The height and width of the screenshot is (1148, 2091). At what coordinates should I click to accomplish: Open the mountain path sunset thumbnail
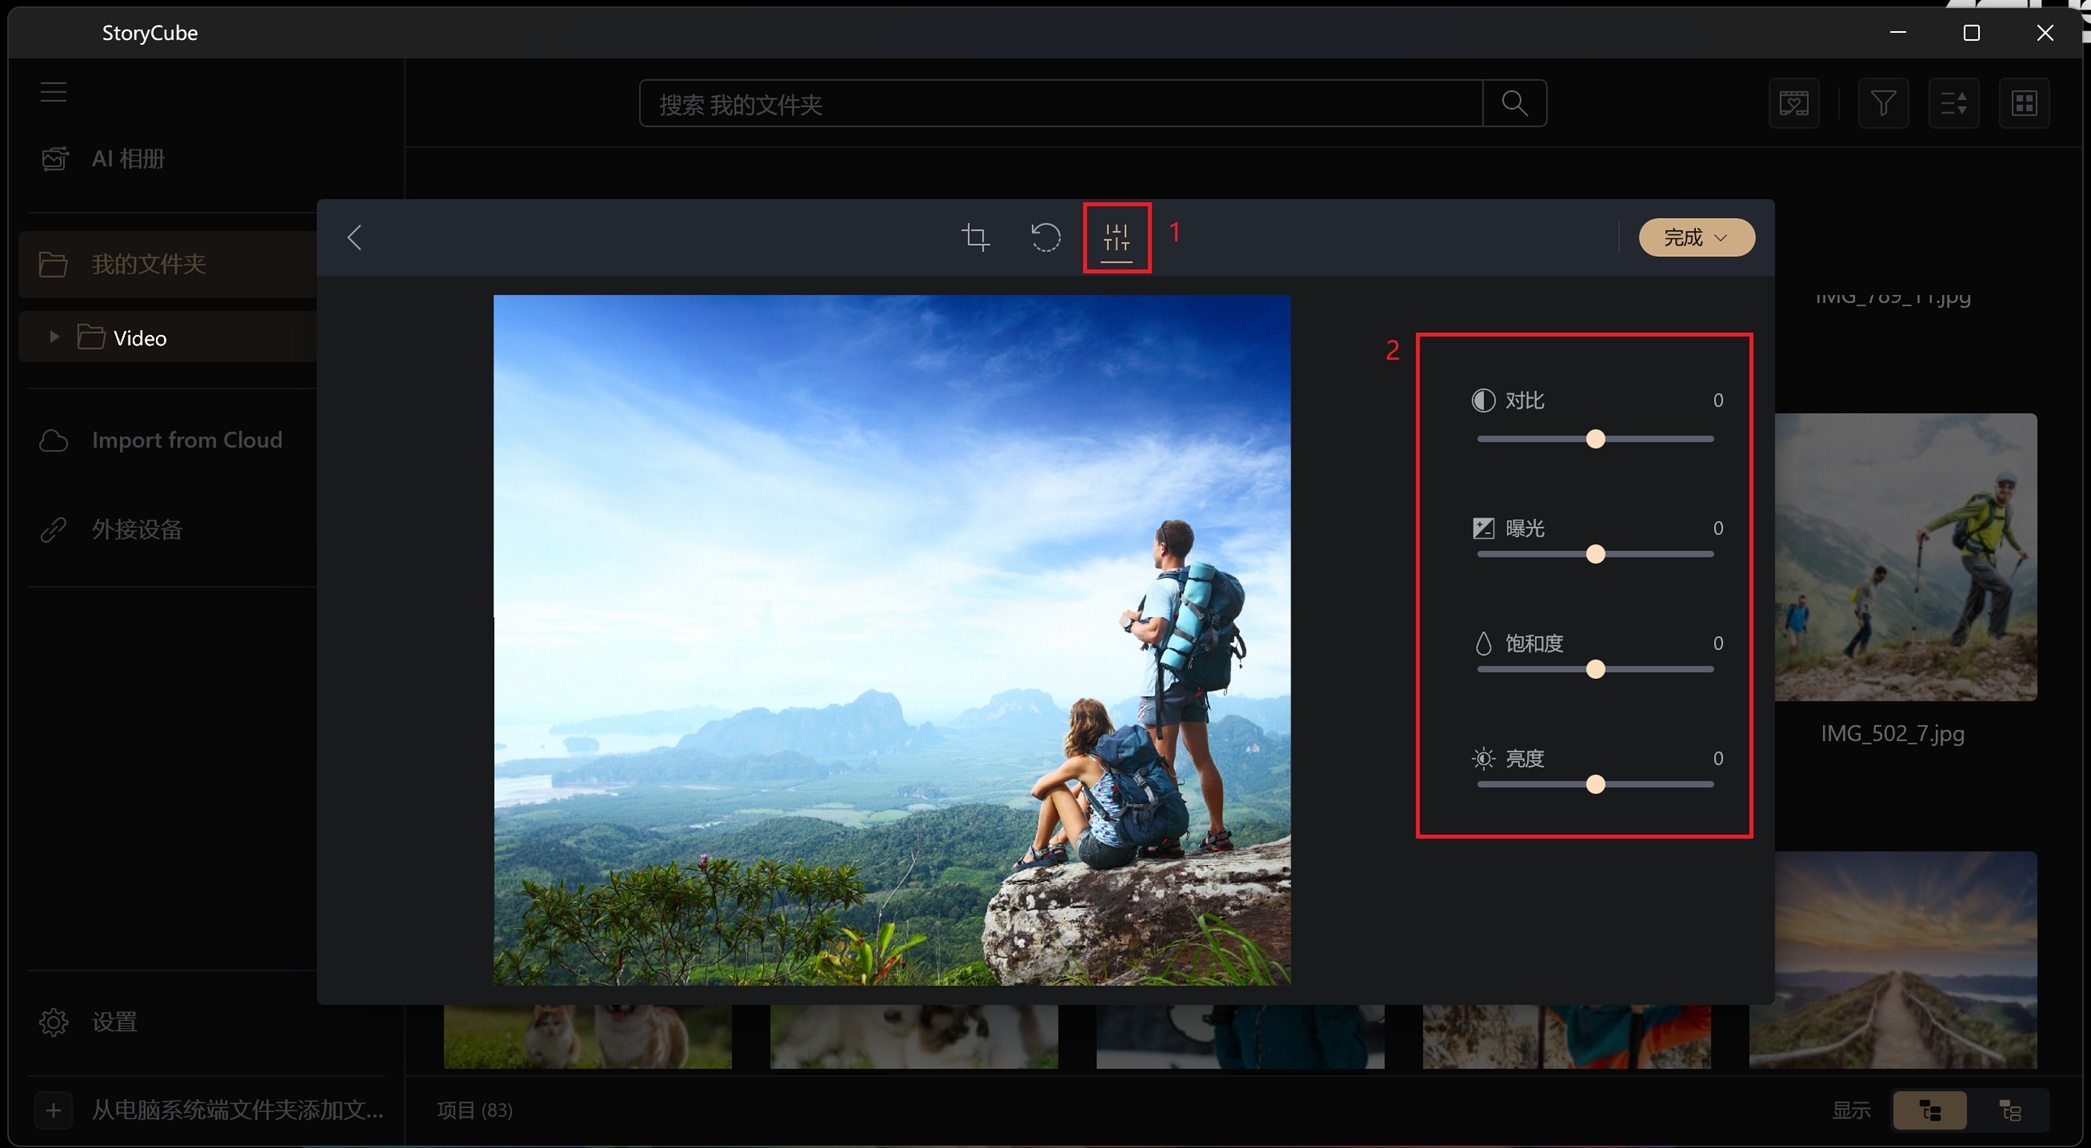pyautogui.click(x=1893, y=959)
